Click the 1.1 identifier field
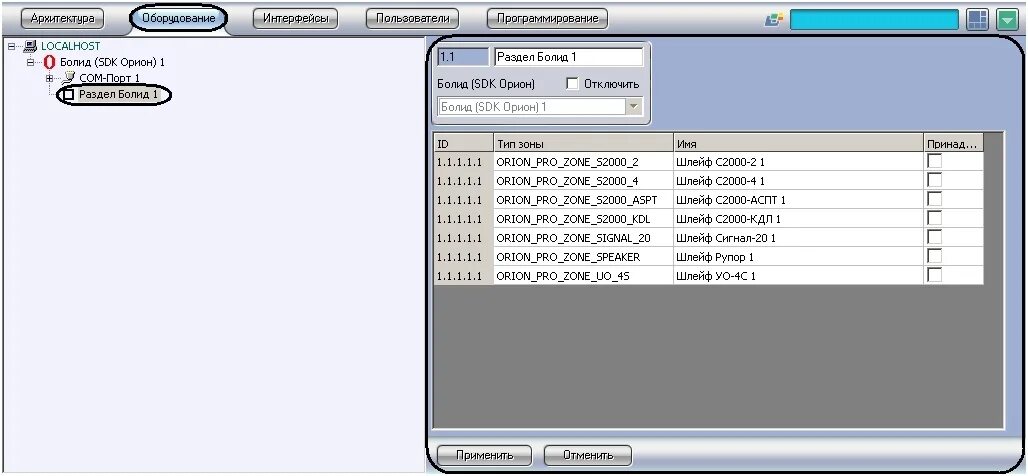 pyautogui.click(x=464, y=57)
